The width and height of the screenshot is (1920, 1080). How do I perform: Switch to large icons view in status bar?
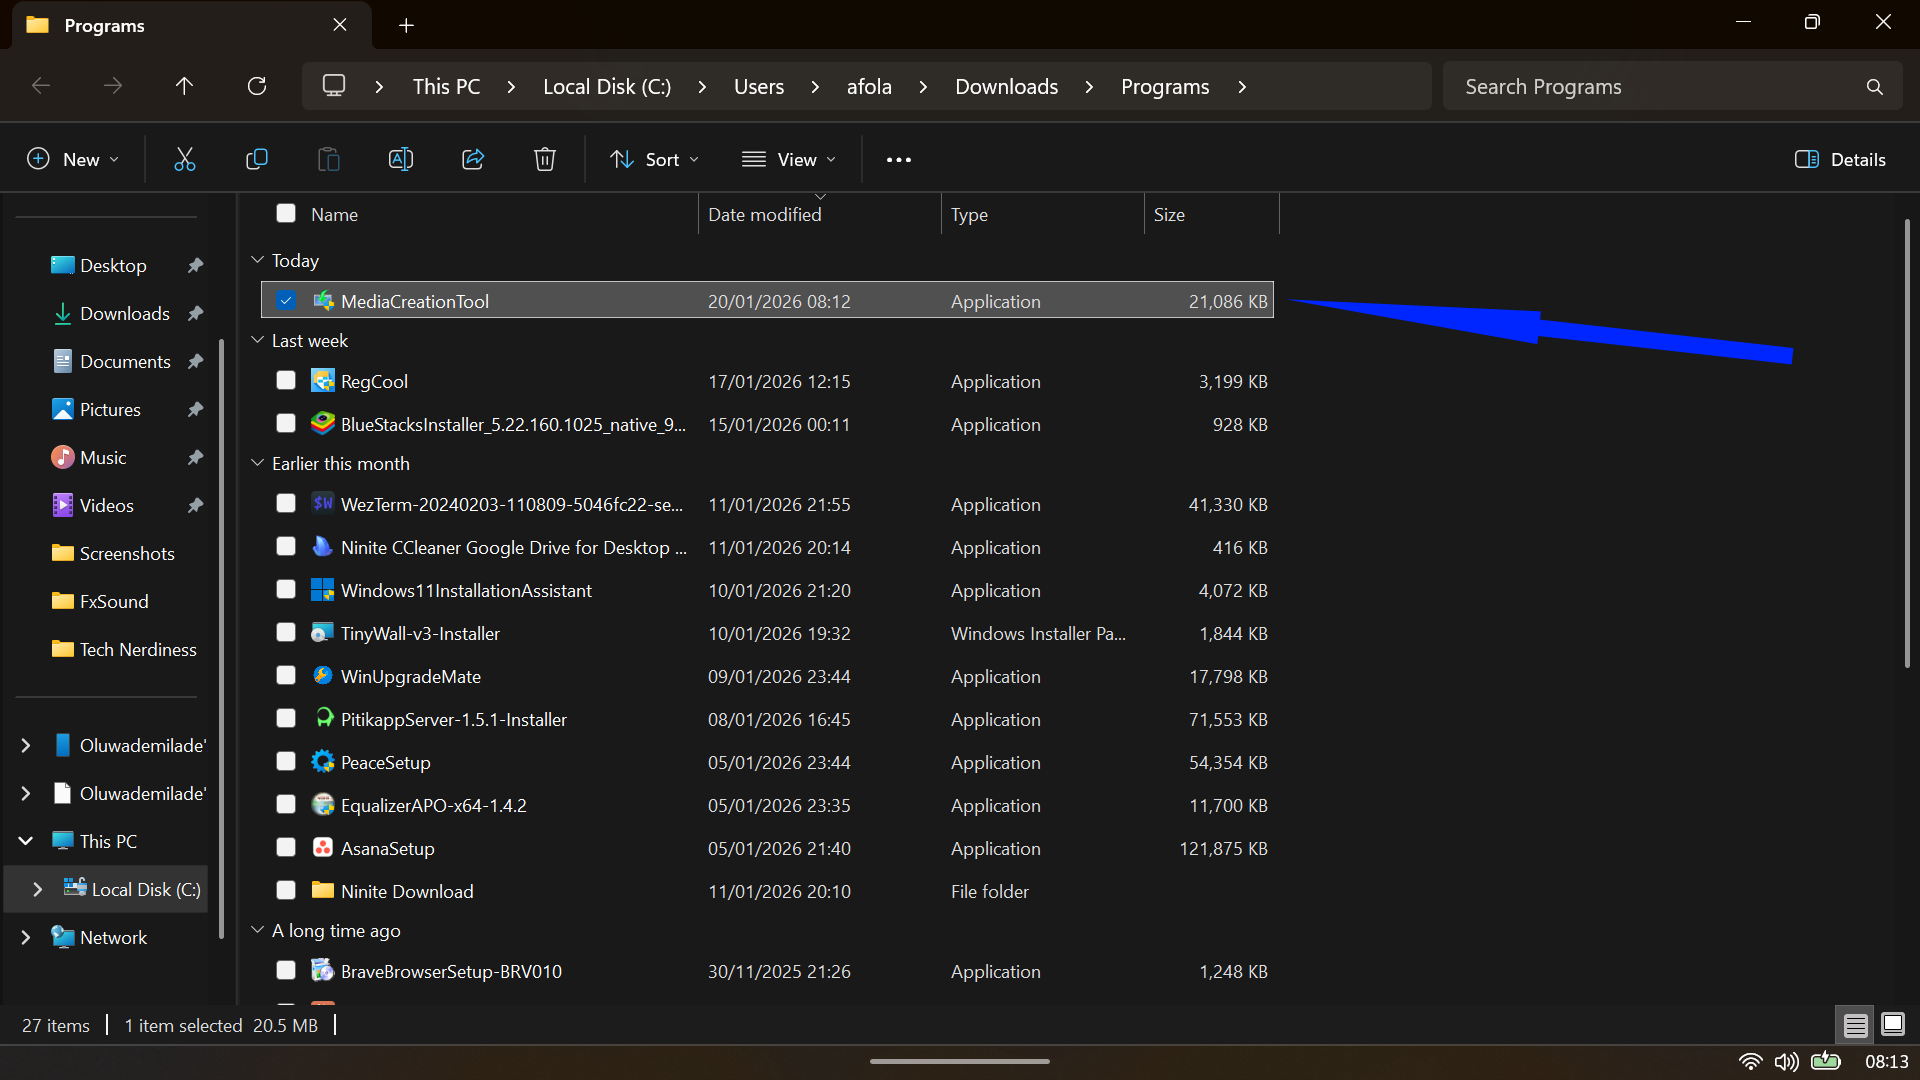1893,1024
